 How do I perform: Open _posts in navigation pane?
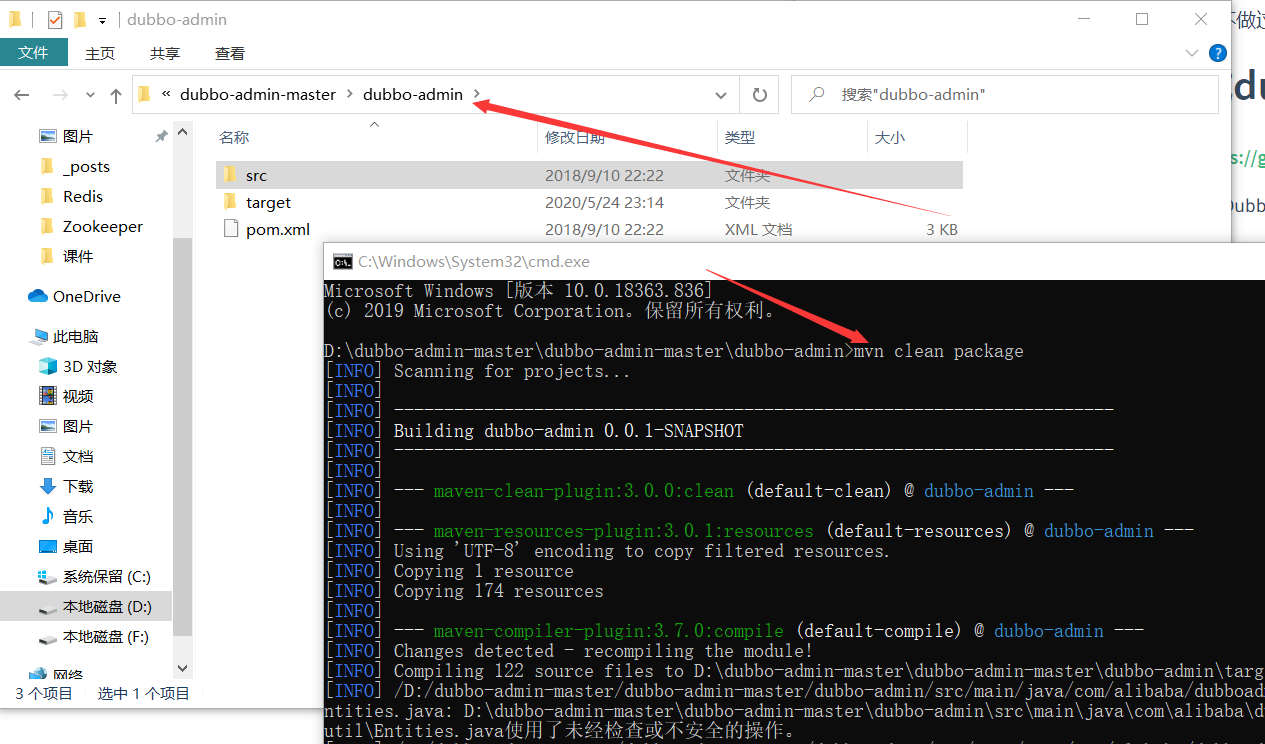(x=86, y=166)
